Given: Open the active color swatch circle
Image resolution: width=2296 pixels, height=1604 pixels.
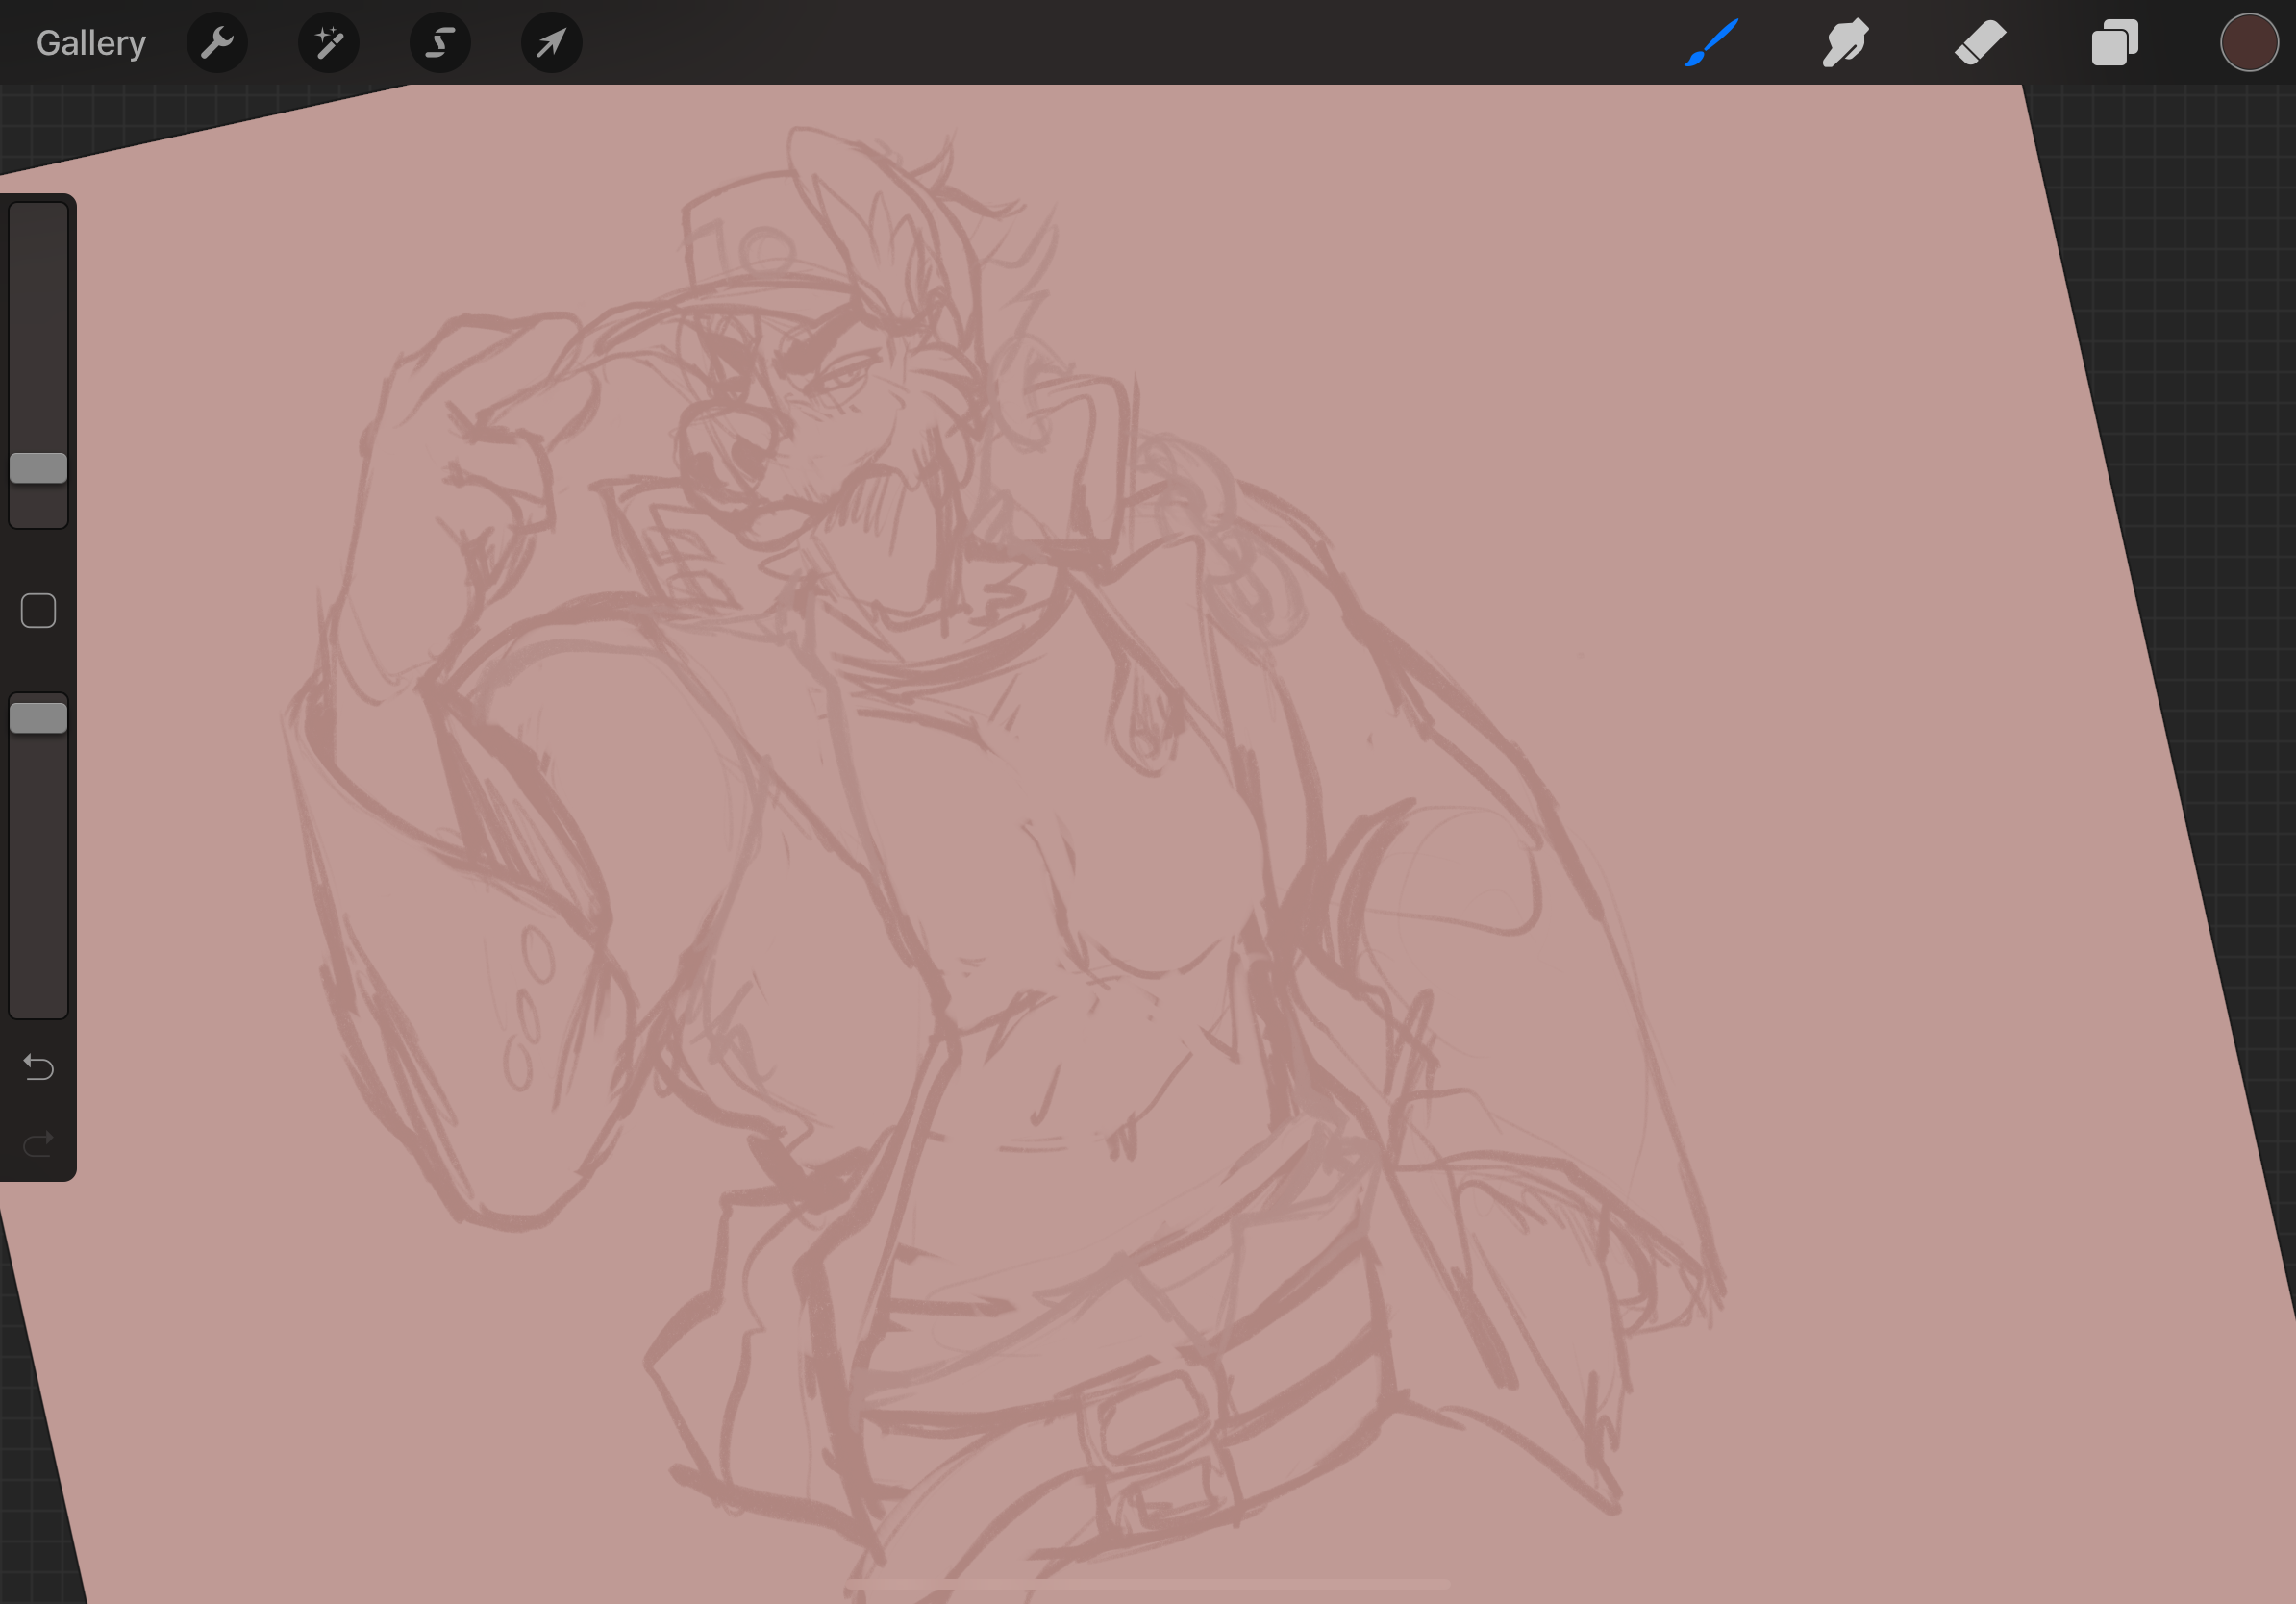Looking at the screenshot, I should tap(2248, 43).
